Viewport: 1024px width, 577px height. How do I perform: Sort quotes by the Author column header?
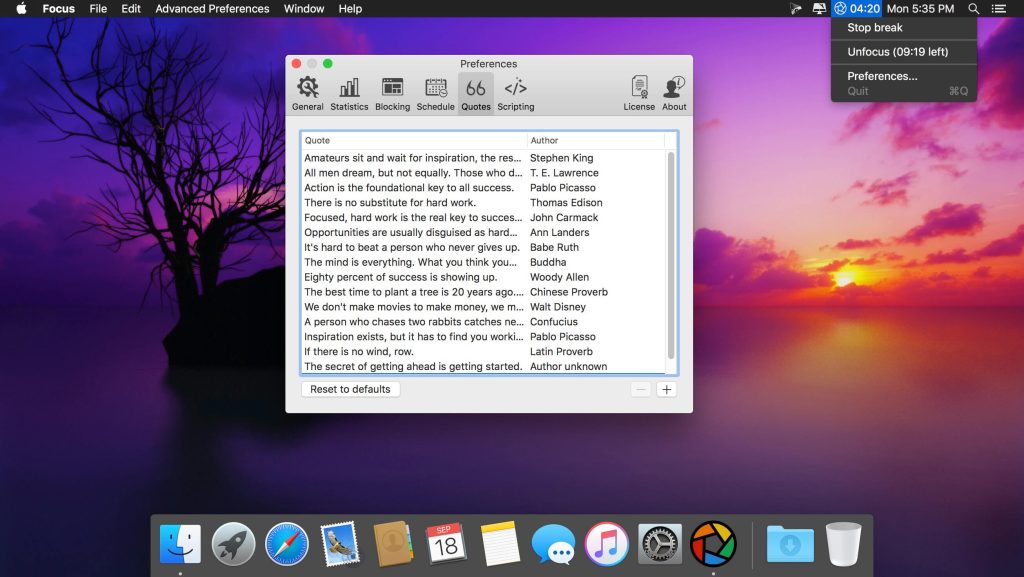[x=595, y=140]
